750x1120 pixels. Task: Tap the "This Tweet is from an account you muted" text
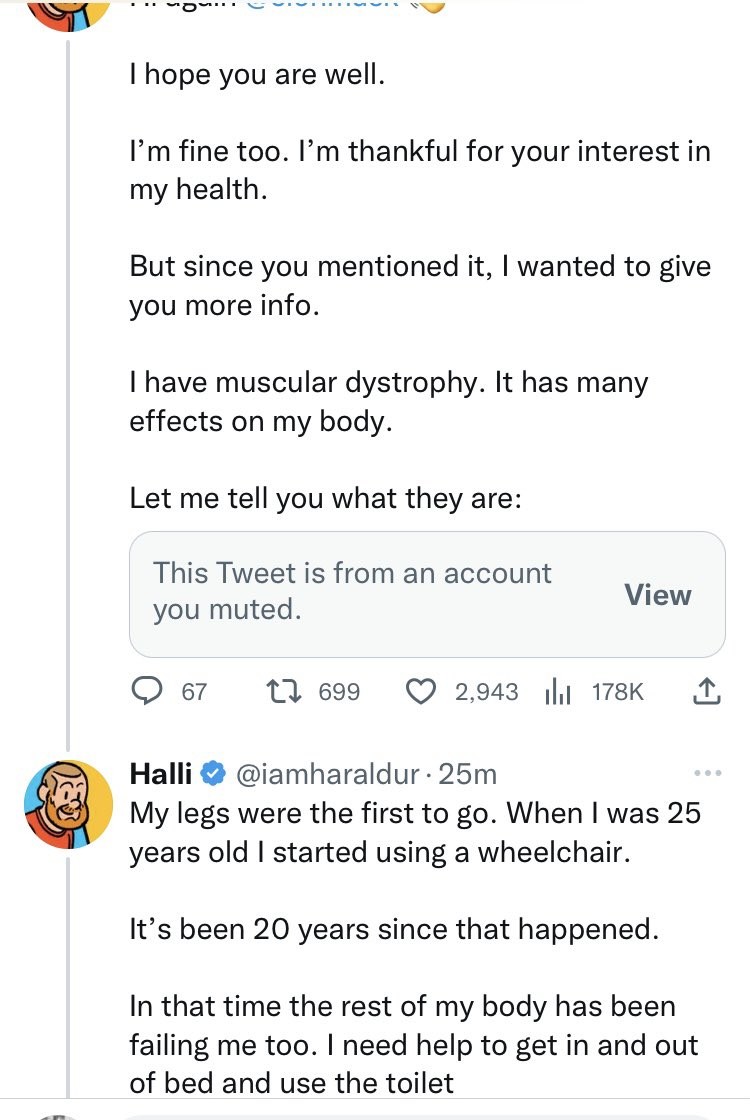pyautogui.click(x=352, y=591)
